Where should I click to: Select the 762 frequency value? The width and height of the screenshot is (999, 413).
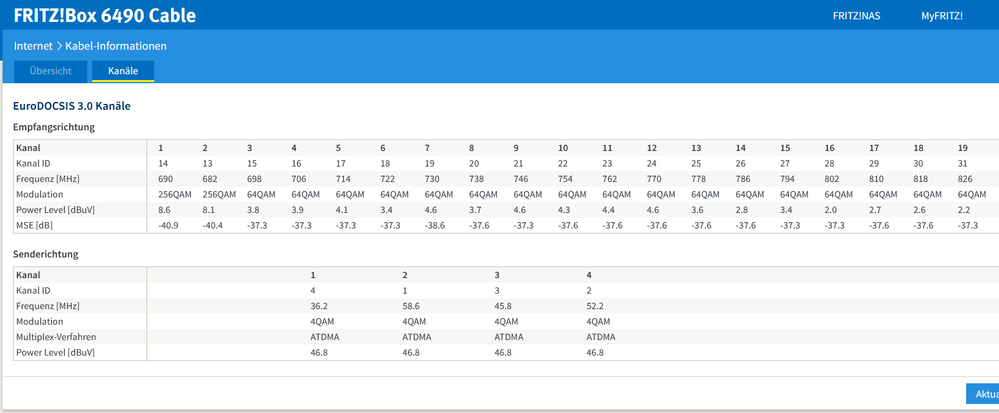pyautogui.click(x=610, y=179)
